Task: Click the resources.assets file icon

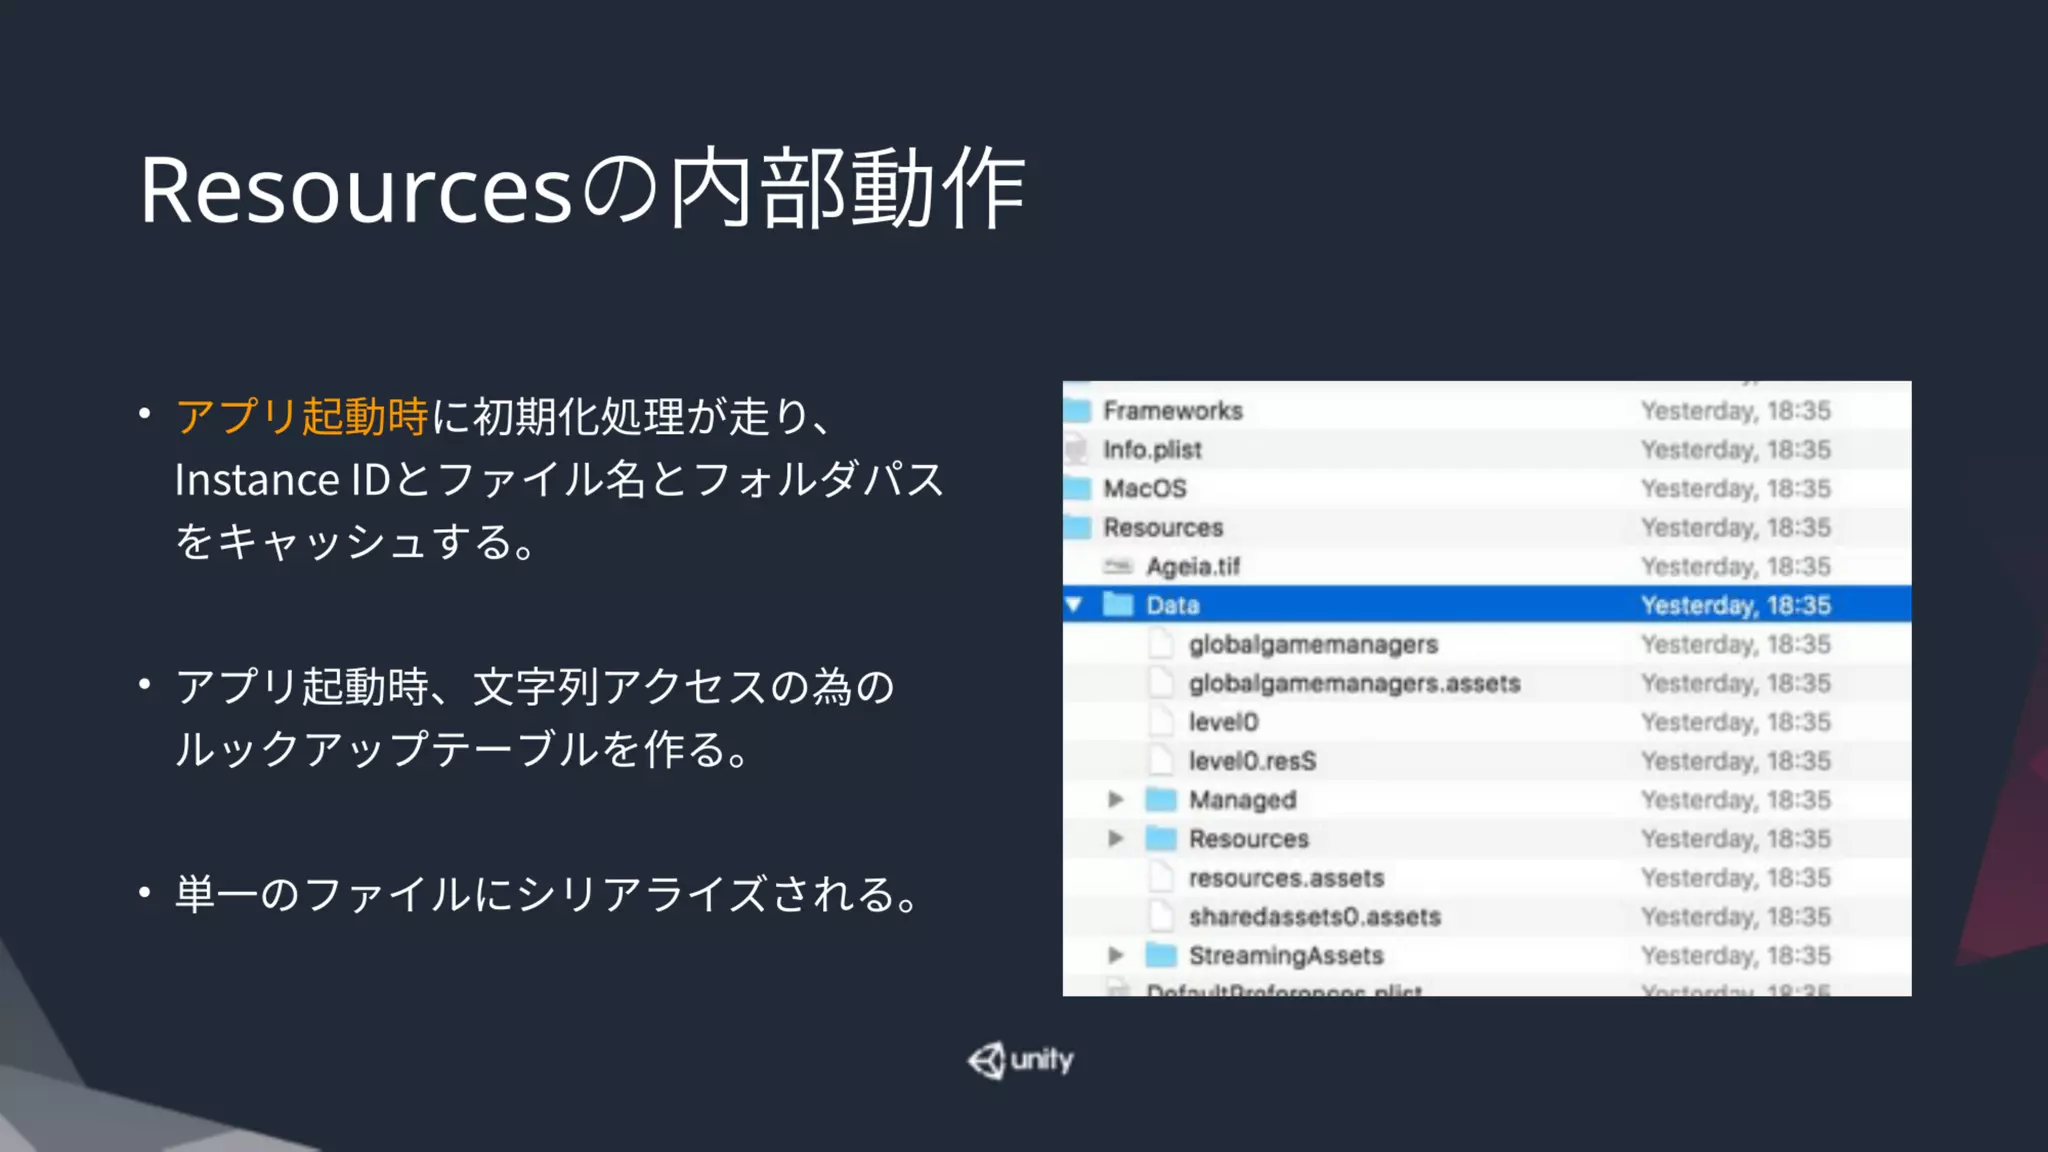Action: point(1161,877)
